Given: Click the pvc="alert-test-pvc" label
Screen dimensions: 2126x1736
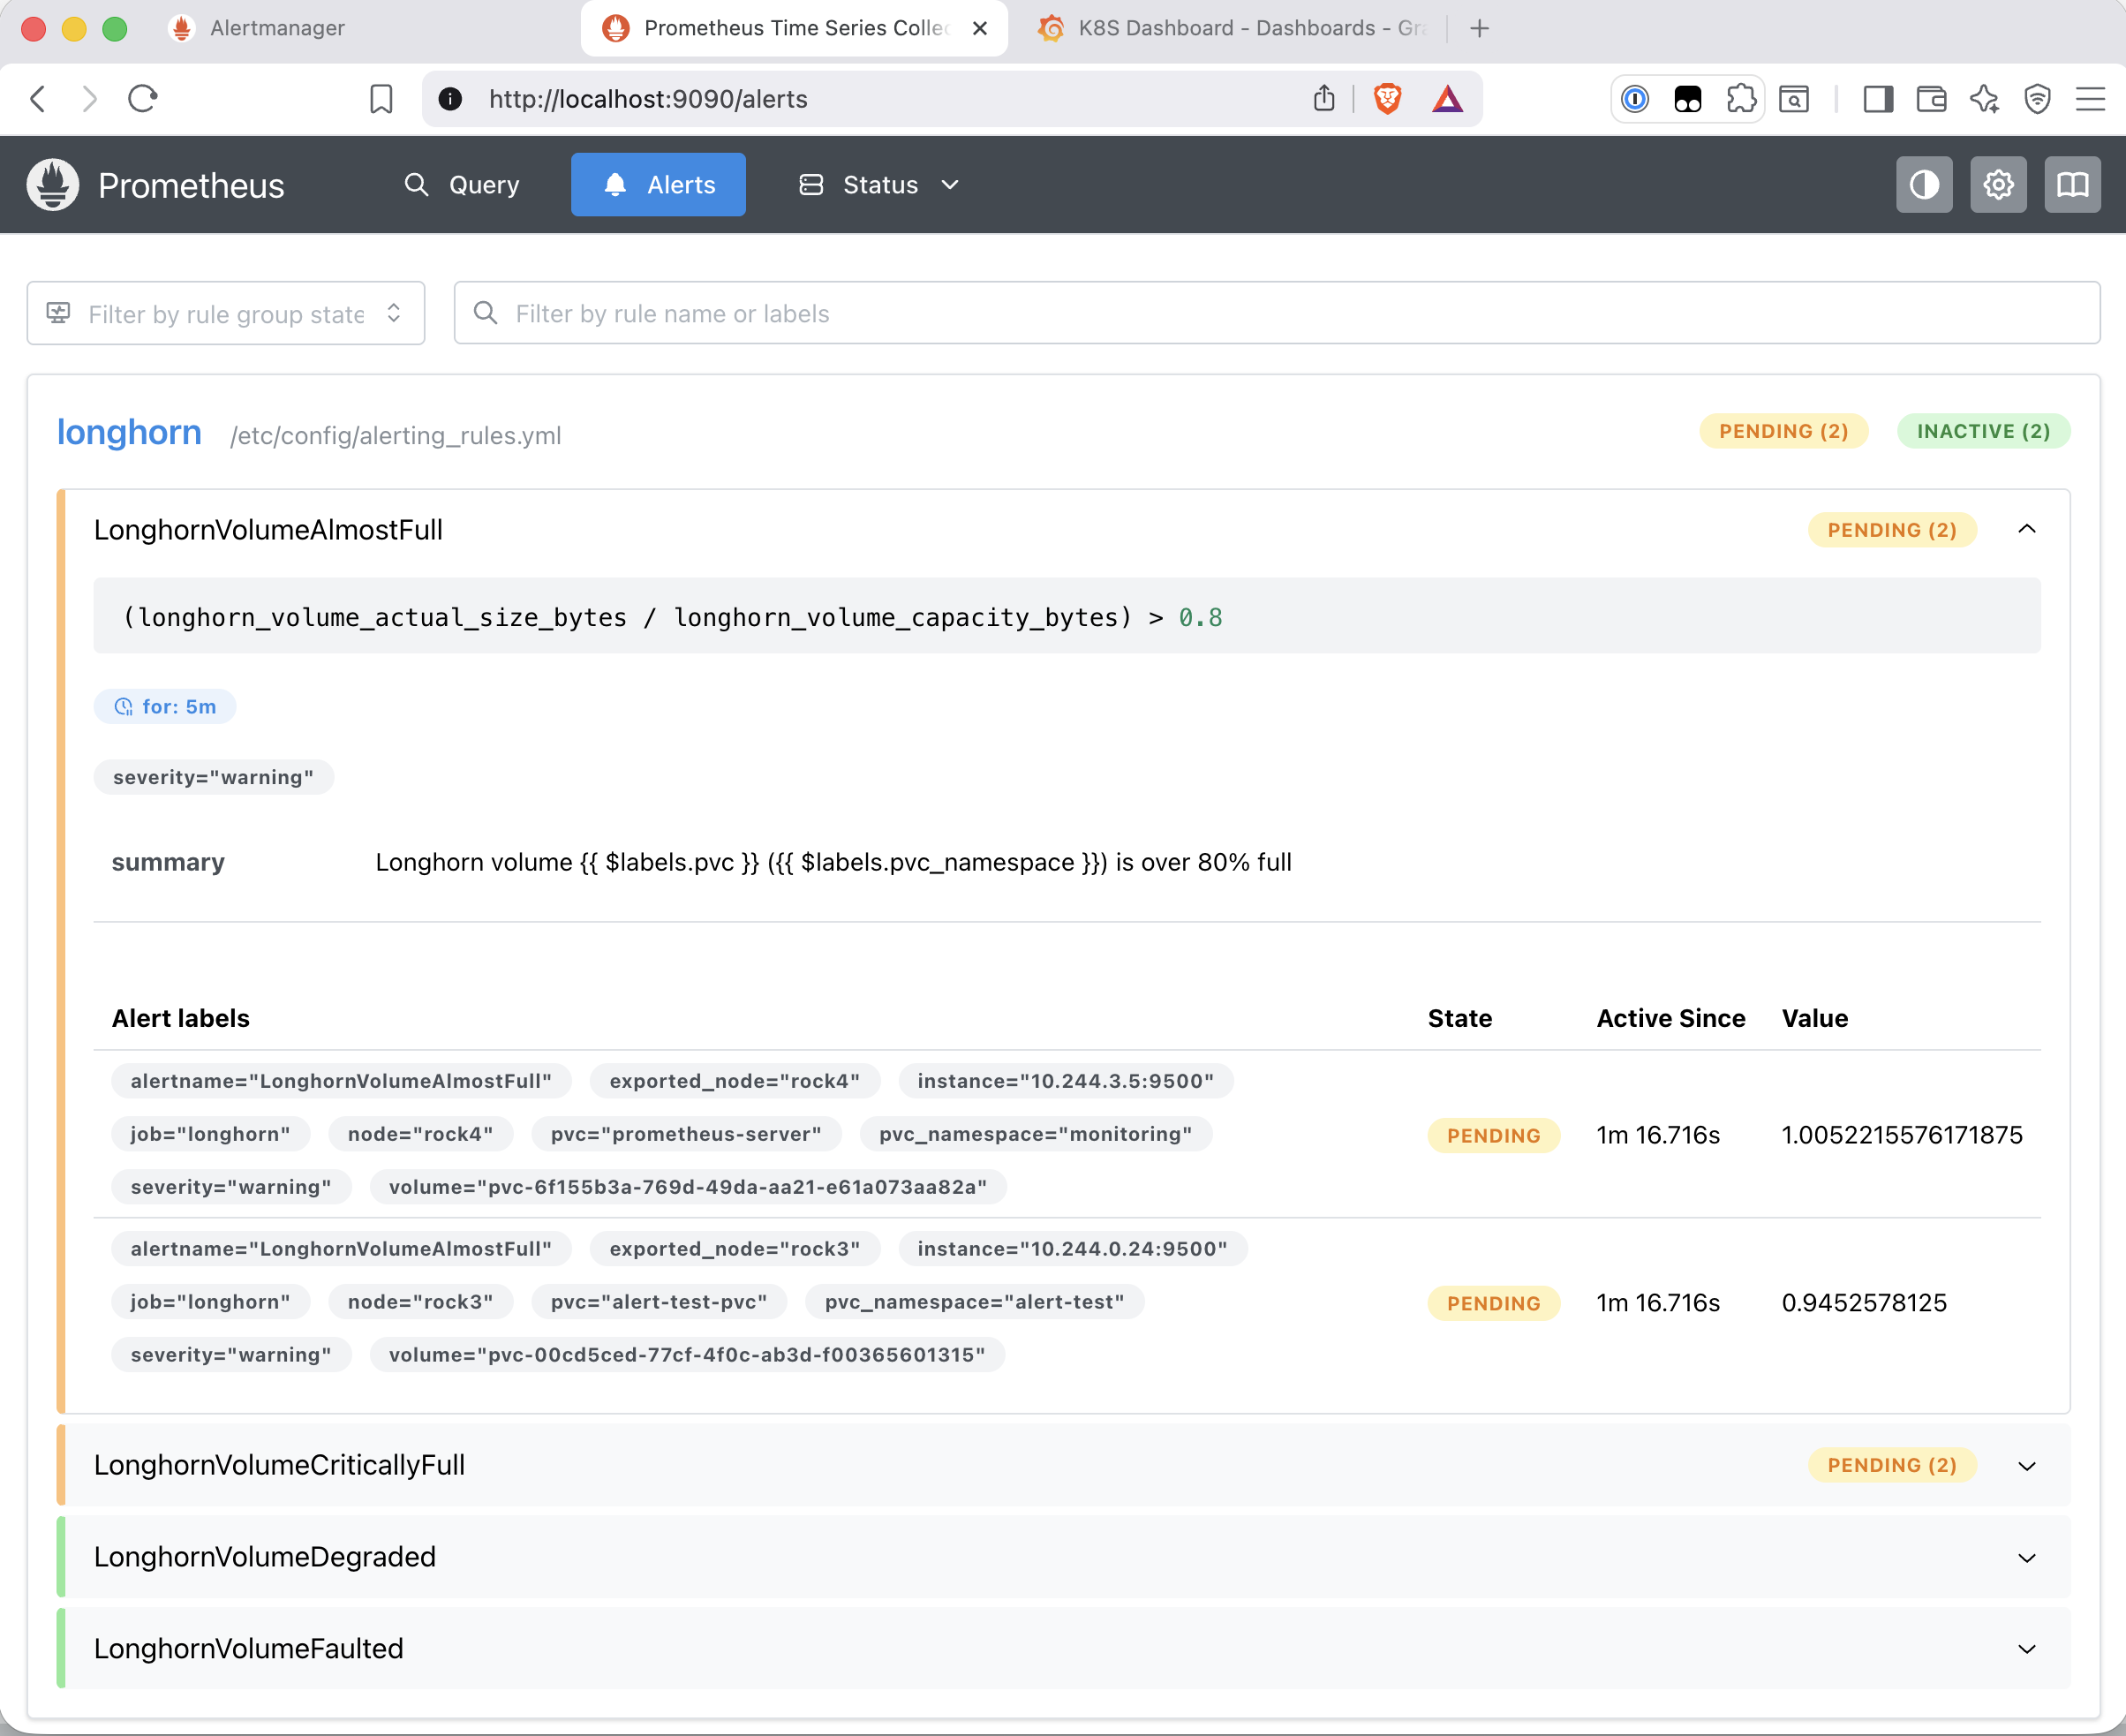Looking at the screenshot, I should click(x=659, y=1302).
